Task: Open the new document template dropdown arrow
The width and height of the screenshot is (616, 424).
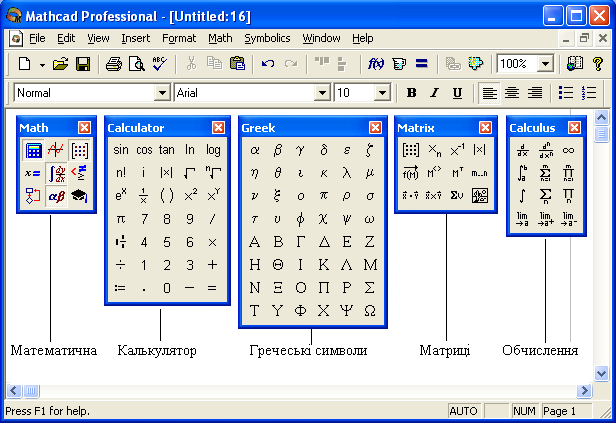Action: click(42, 64)
